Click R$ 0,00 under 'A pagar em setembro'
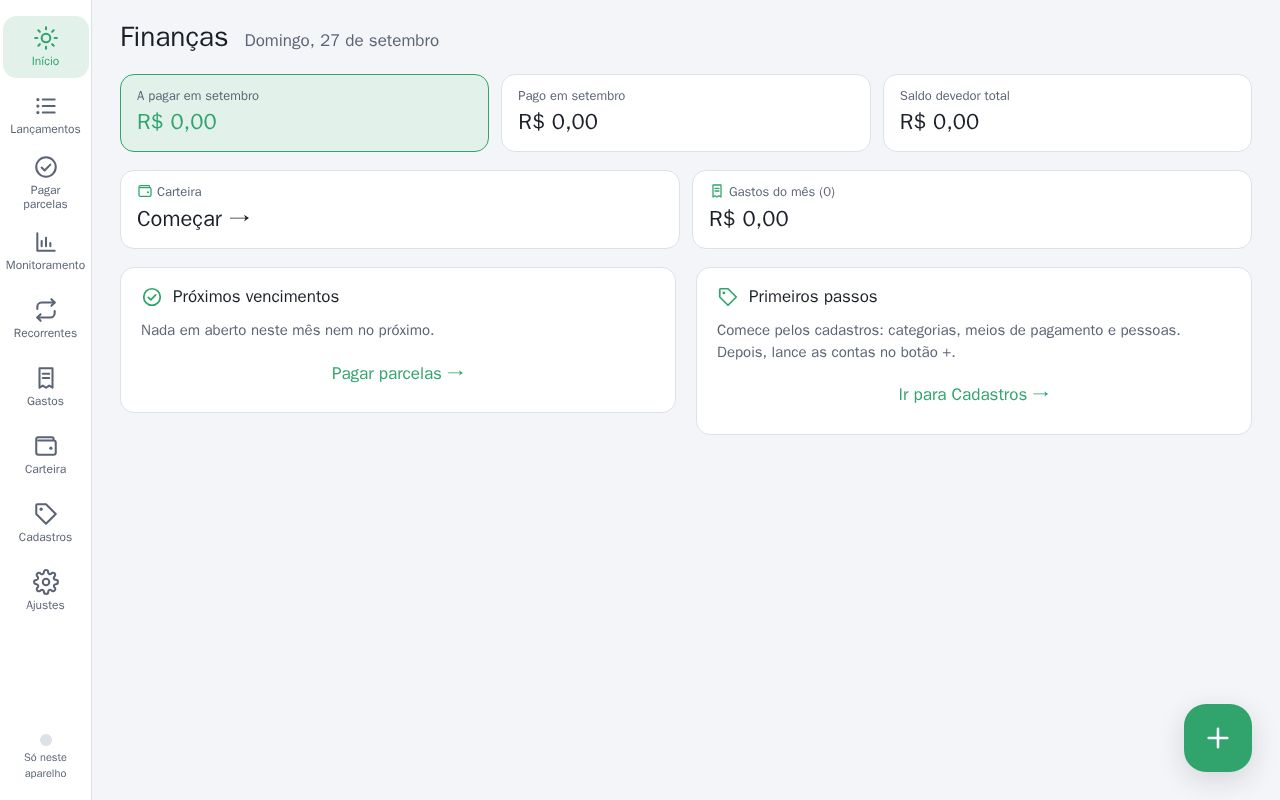The height and width of the screenshot is (800, 1280). tap(177, 122)
